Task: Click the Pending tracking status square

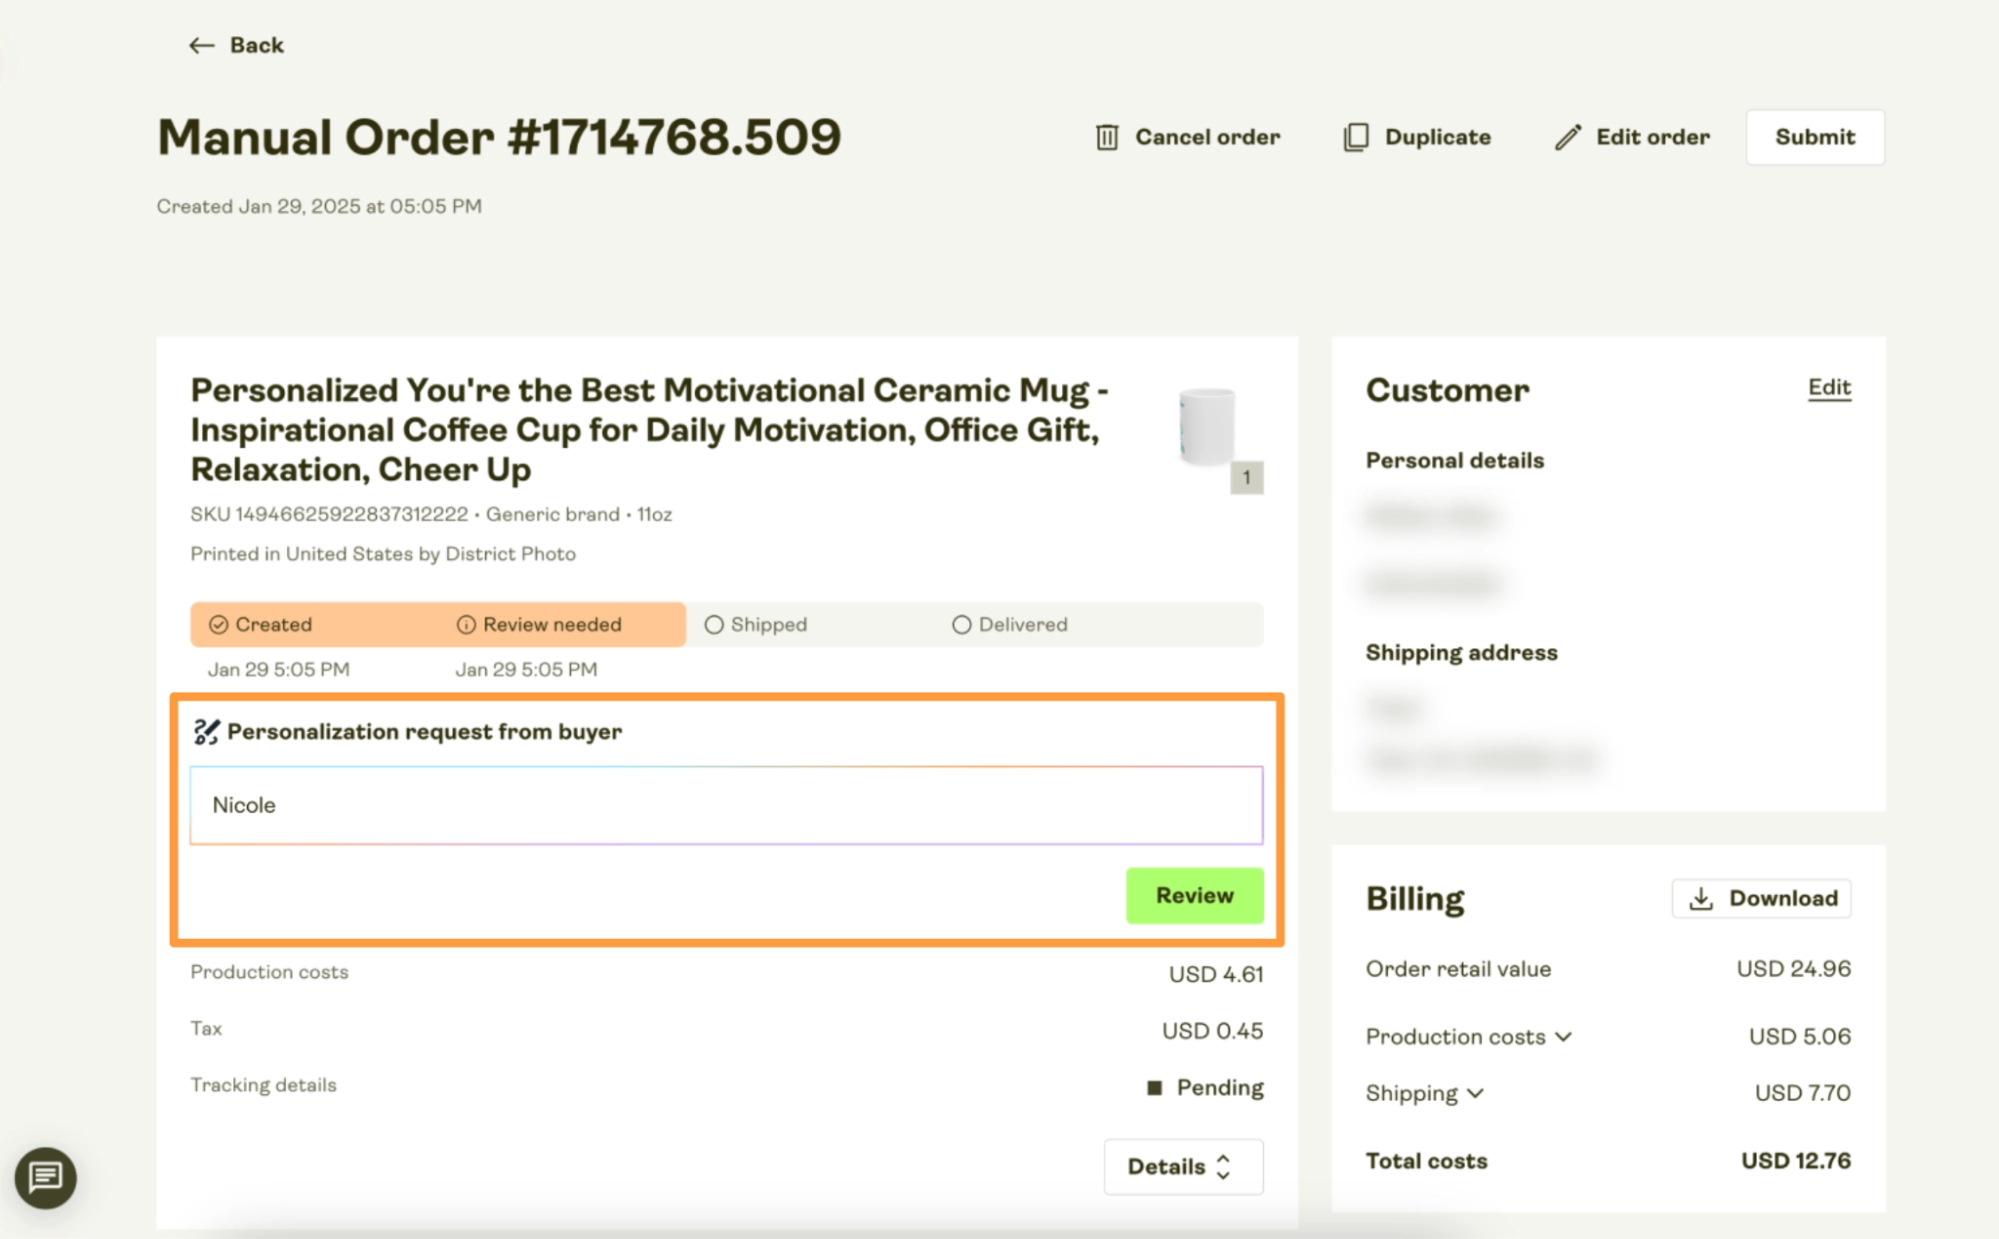Action: pos(1154,1087)
